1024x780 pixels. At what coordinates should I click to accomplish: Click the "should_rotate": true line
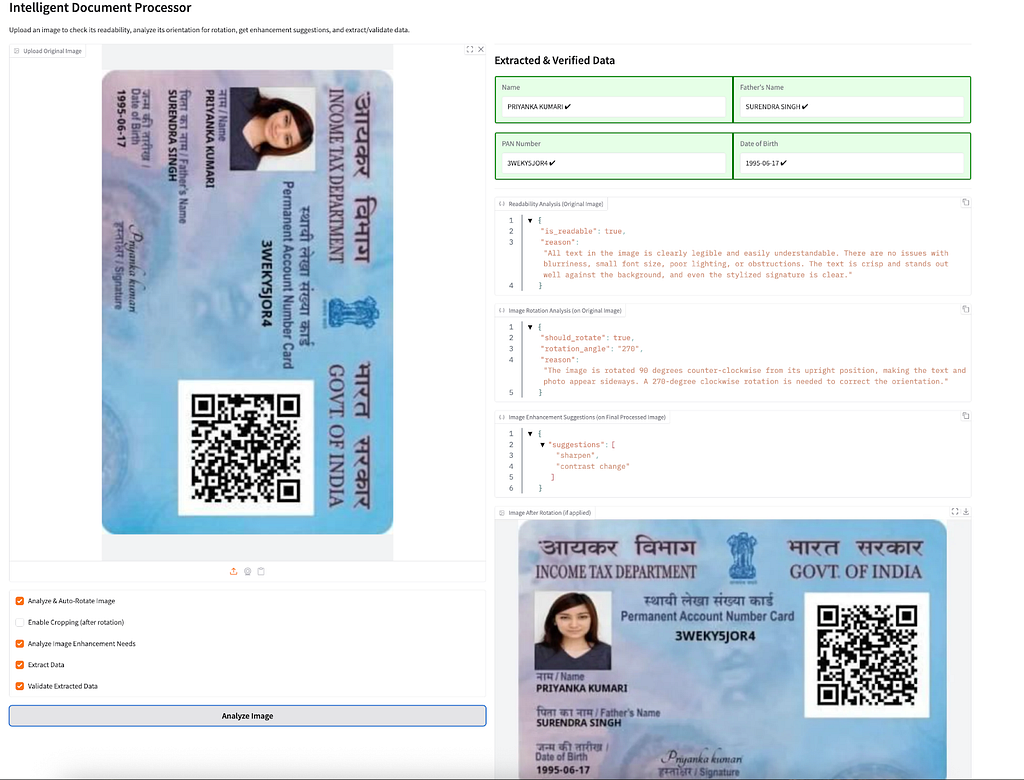(587, 338)
